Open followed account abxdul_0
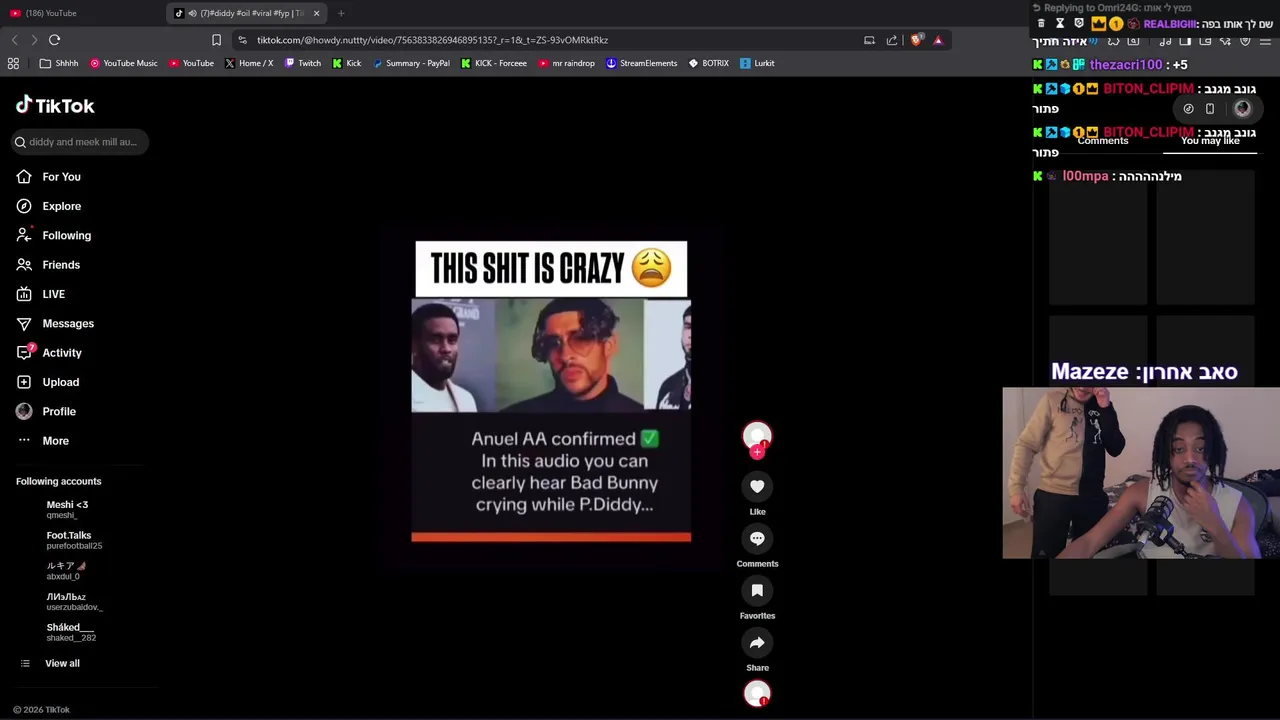The image size is (1280, 720). [x=66, y=571]
